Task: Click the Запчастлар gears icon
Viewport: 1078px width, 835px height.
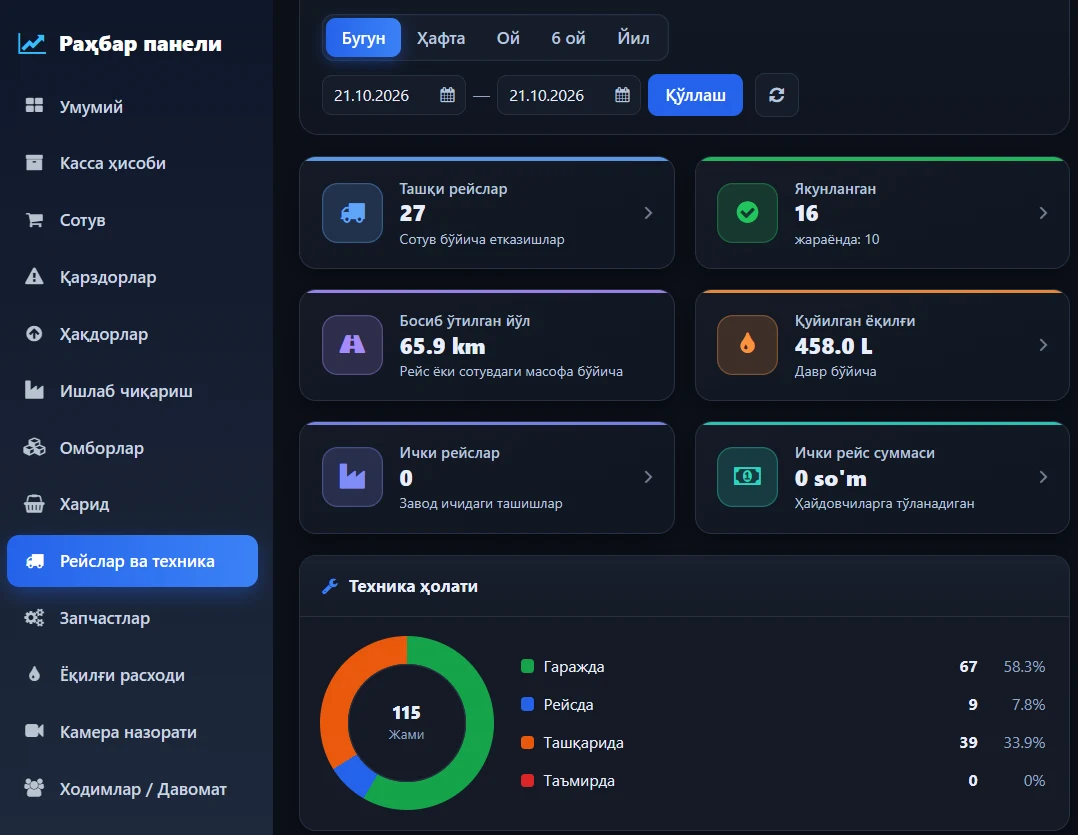Action: pos(34,617)
